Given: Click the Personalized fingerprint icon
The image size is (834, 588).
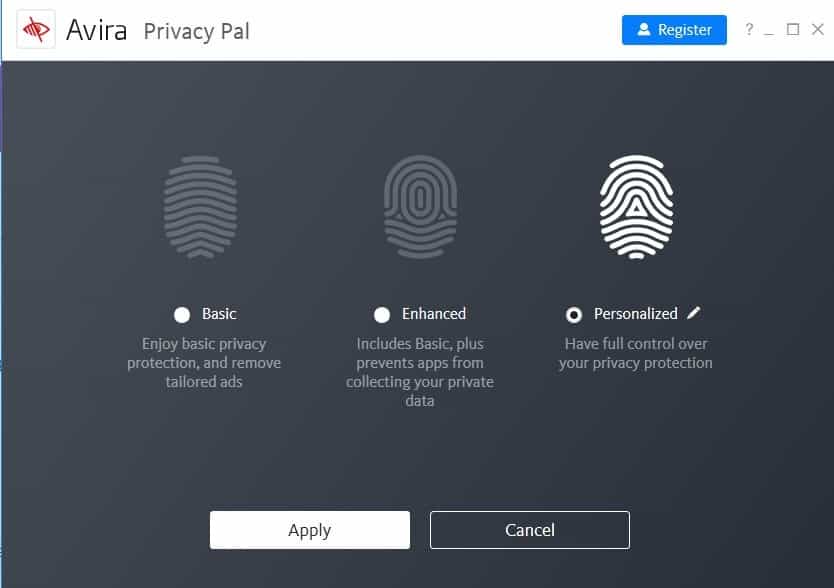Looking at the screenshot, I should [x=636, y=207].
